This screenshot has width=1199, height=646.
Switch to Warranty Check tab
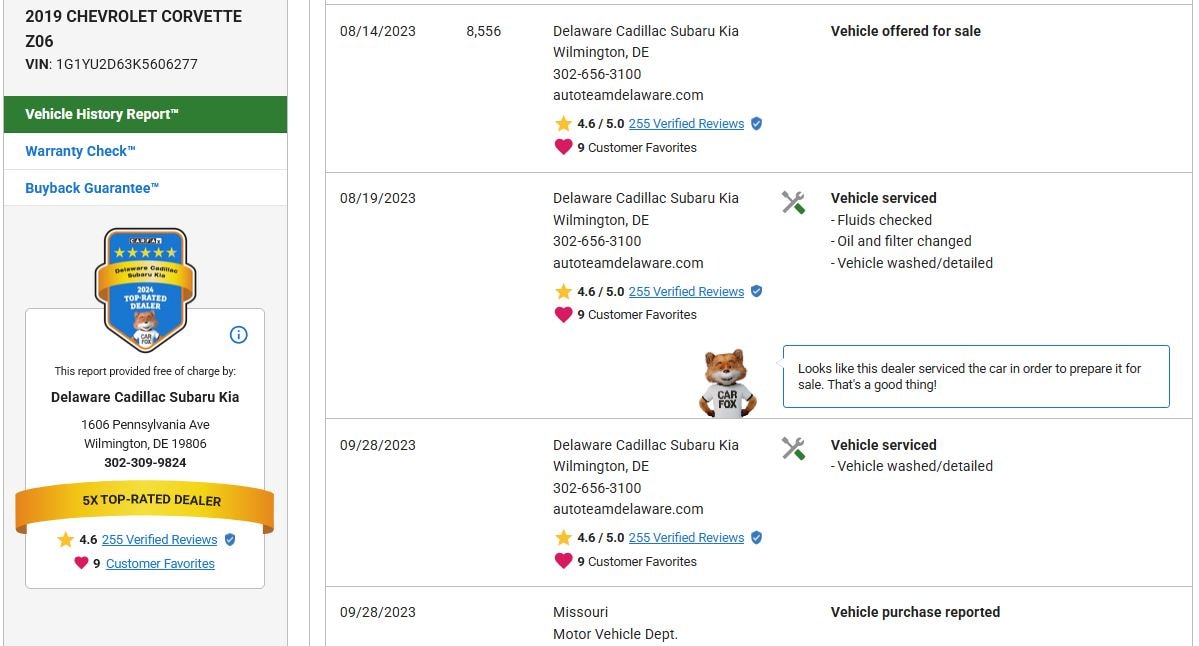pyautogui.click(x=80, y=151)
